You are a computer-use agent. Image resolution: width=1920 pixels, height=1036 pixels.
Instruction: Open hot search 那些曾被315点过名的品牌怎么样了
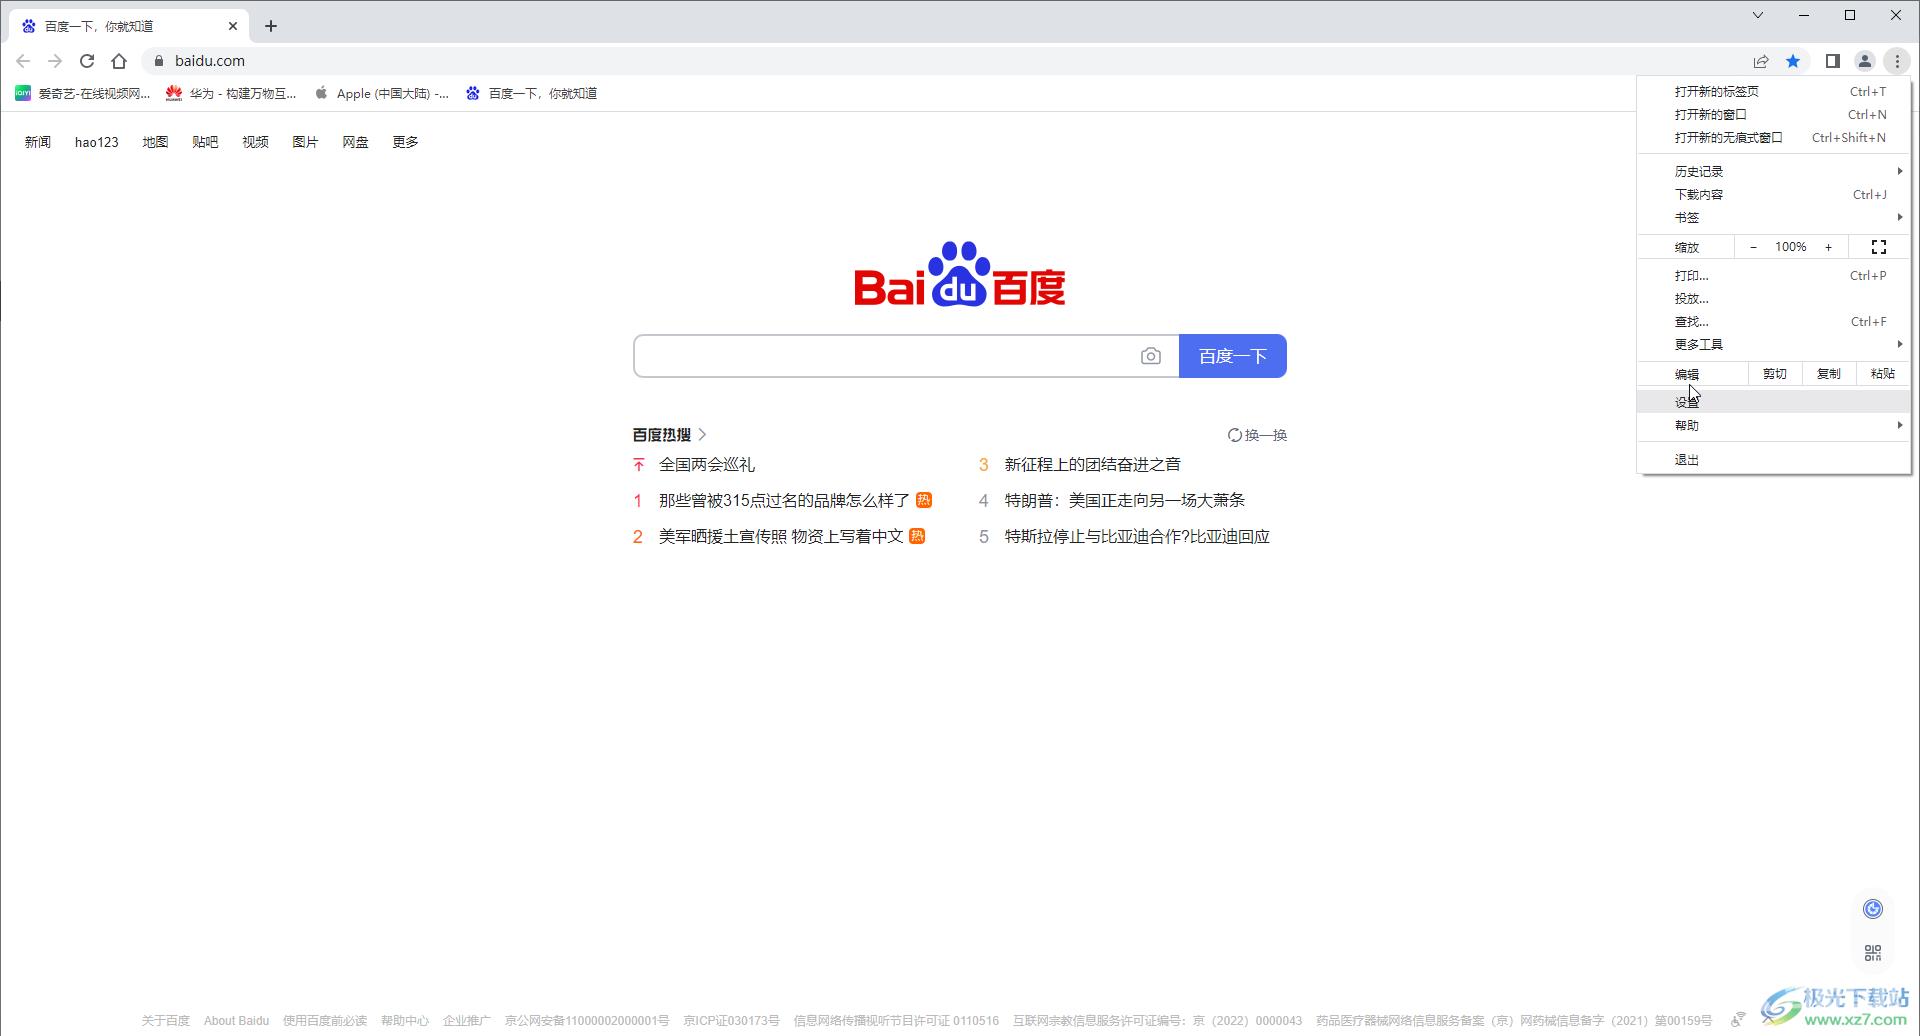(x=784, y=500)
